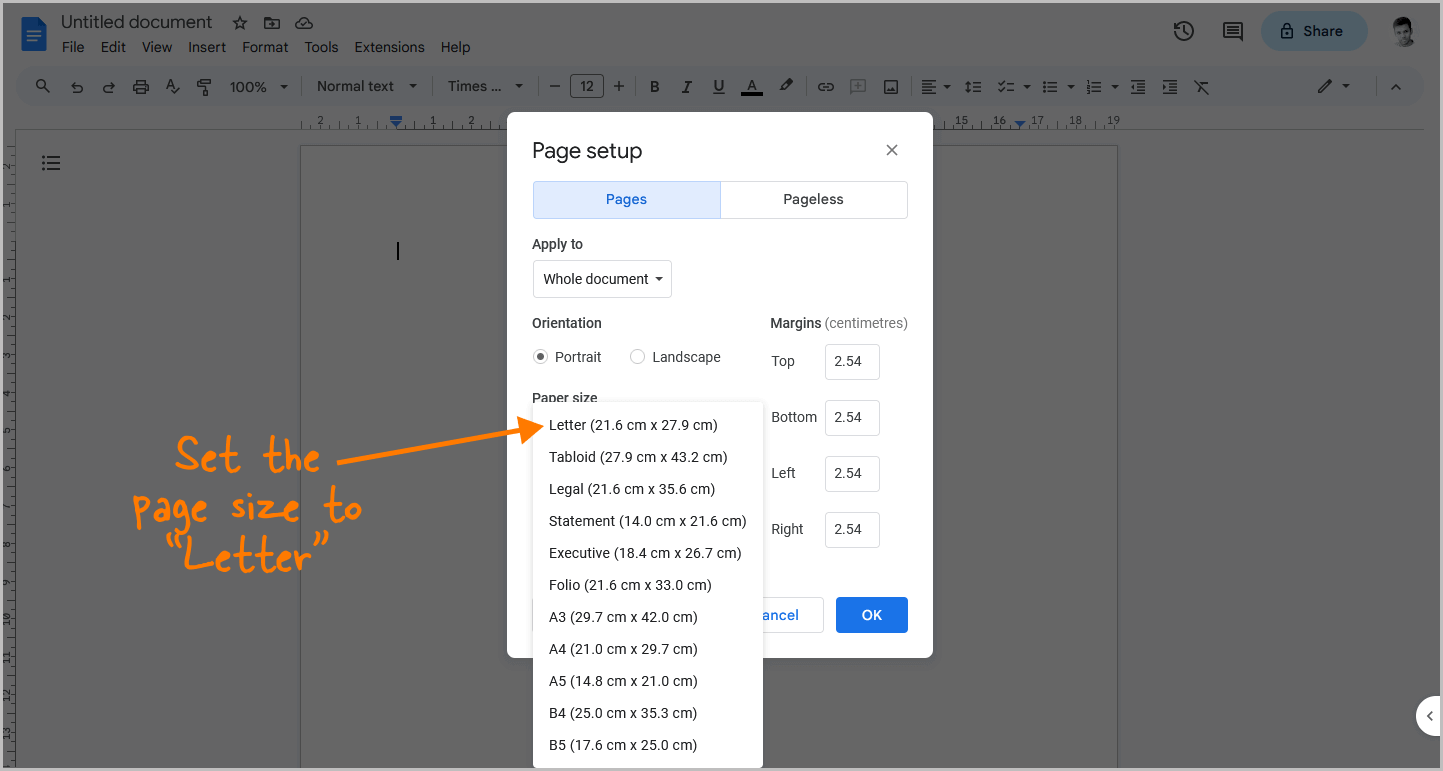Switch to the Pageless tab

[x=813, y=199]
